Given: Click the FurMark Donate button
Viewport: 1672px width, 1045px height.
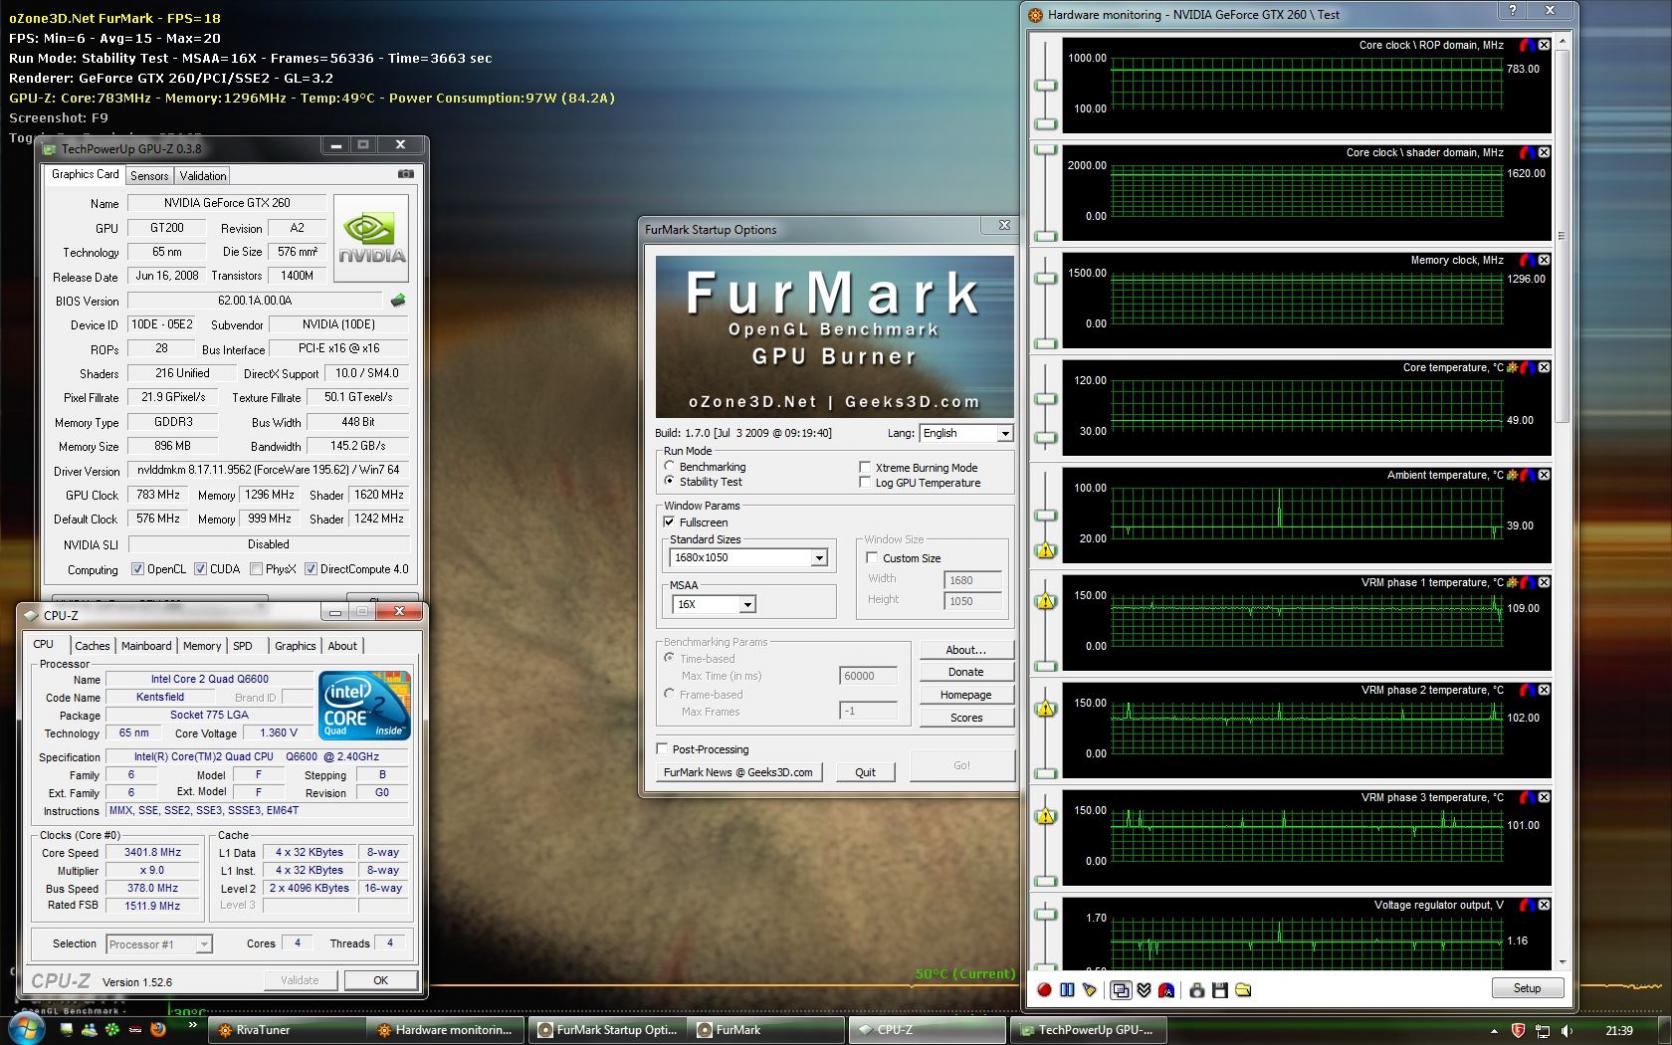Looking at the screenshot, I should 966,672.
